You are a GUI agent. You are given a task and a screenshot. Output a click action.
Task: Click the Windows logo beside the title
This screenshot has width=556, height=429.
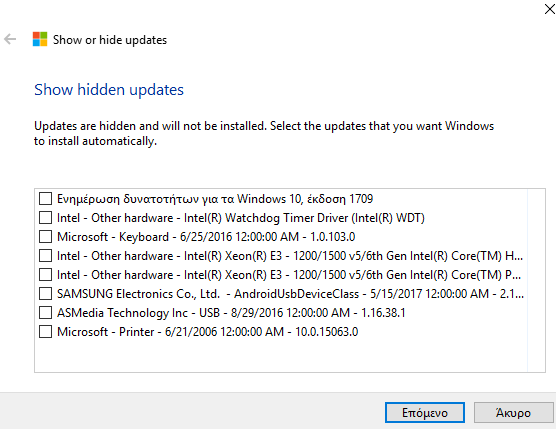click(40, 39)
